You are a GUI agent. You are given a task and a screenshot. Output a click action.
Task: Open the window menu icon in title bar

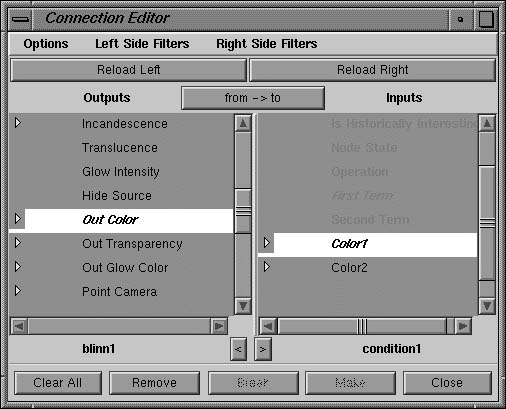click(20, 19)
